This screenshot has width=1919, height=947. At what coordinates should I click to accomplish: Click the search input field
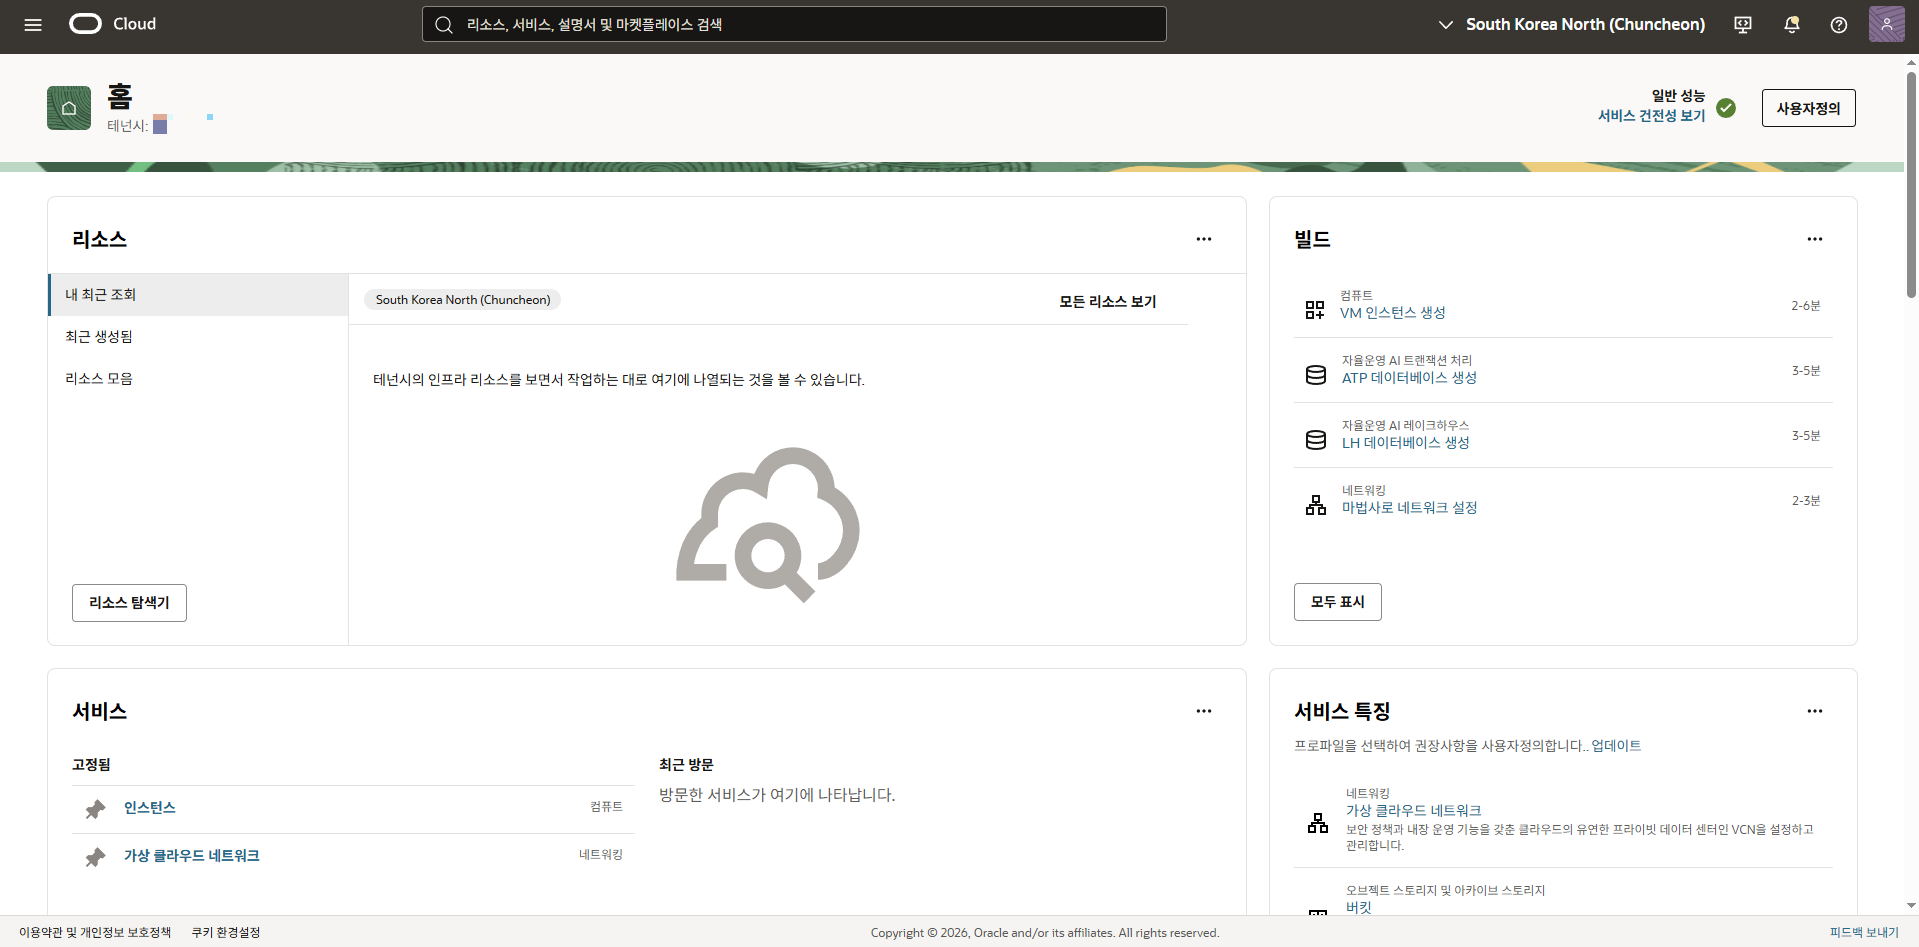click(x=794, y=24)
